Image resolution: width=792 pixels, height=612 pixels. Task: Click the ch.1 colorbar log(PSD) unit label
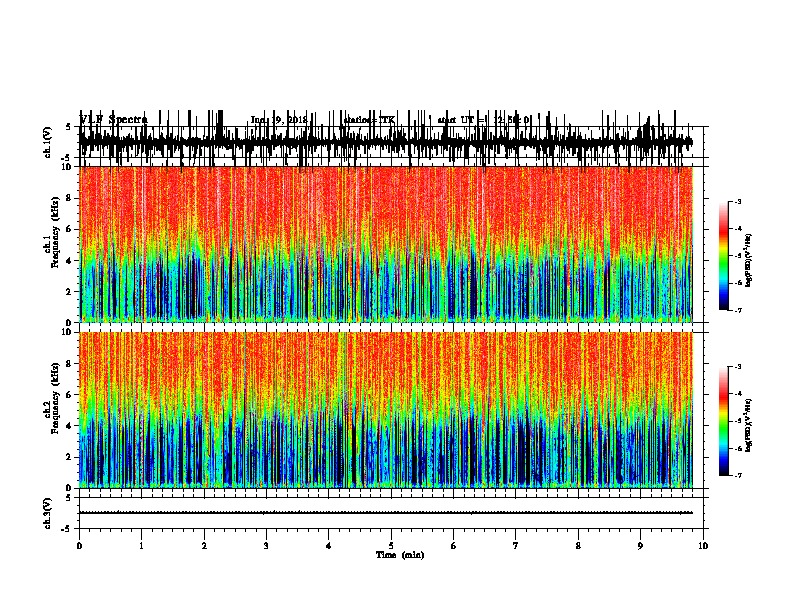(748, 260)
